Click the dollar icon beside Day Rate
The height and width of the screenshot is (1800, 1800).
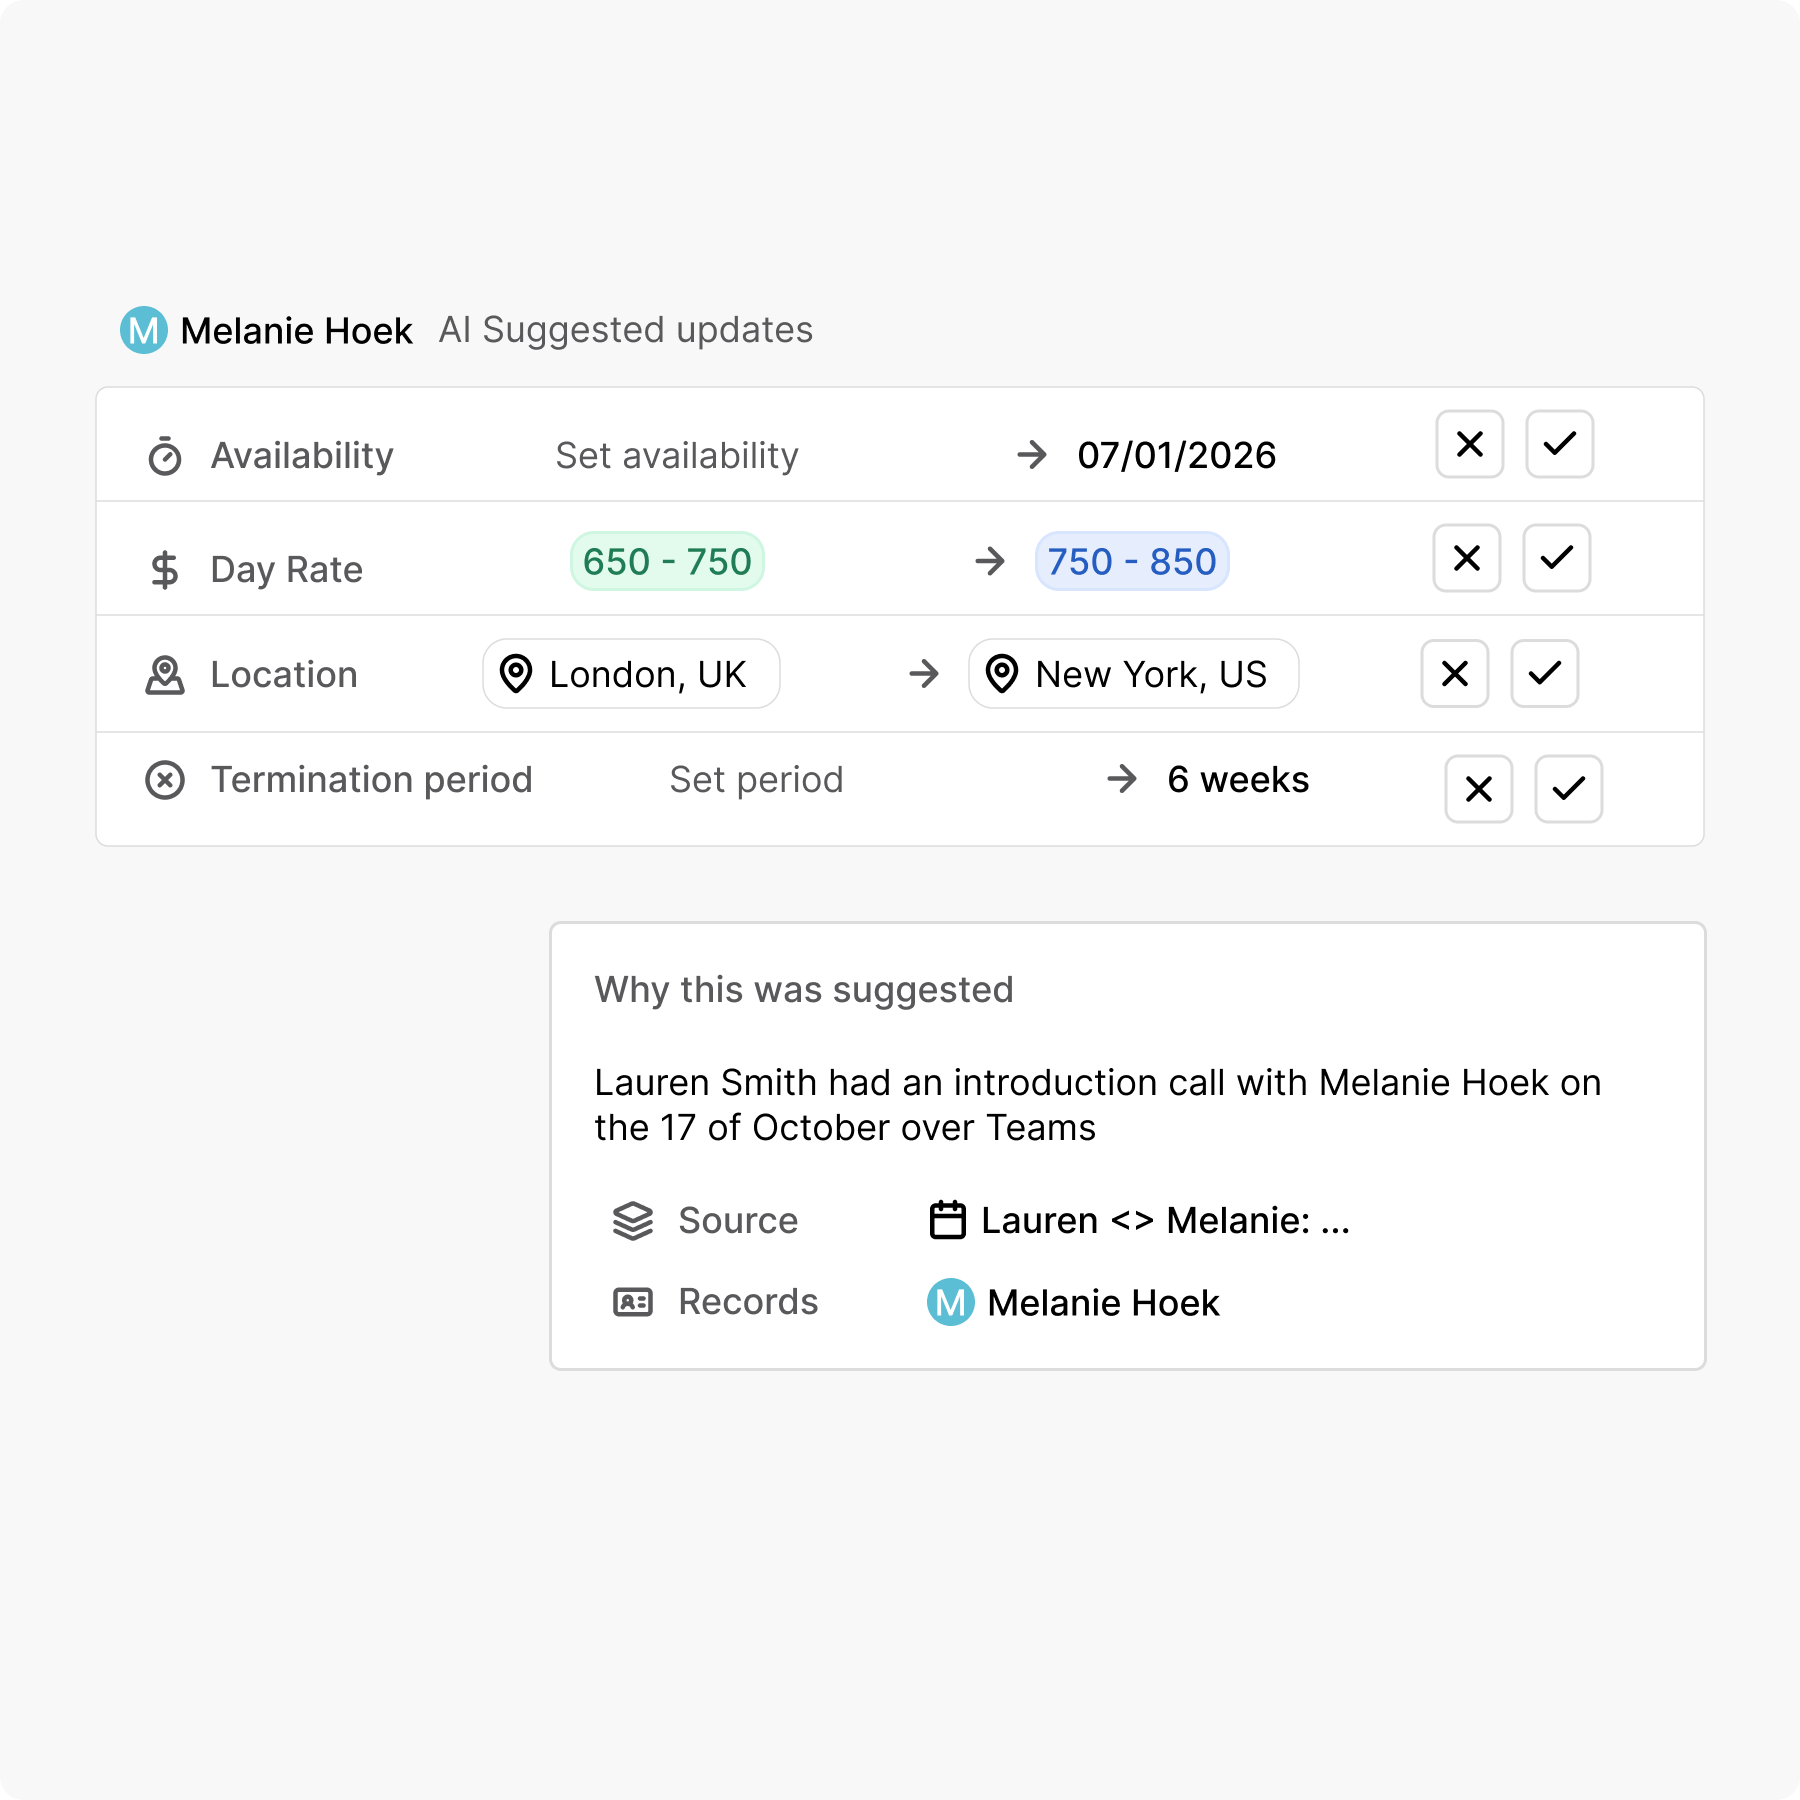164,568
